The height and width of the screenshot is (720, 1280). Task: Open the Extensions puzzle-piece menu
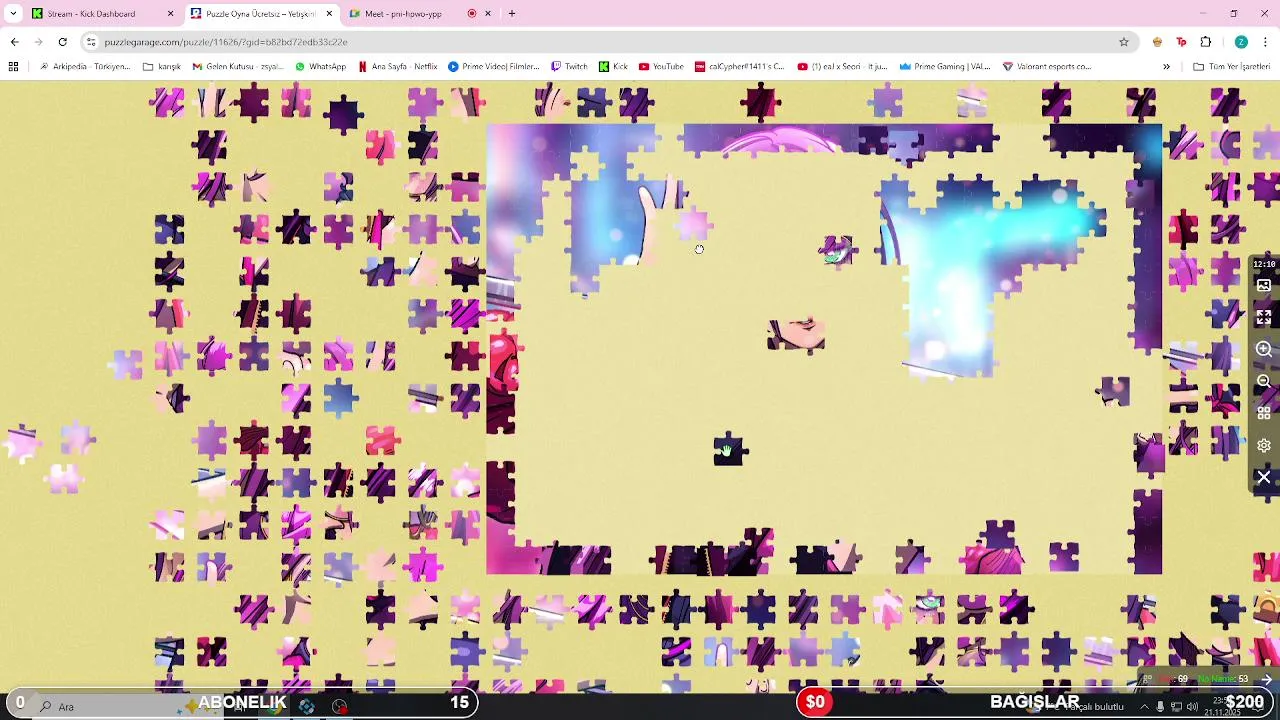[1205, 42]
